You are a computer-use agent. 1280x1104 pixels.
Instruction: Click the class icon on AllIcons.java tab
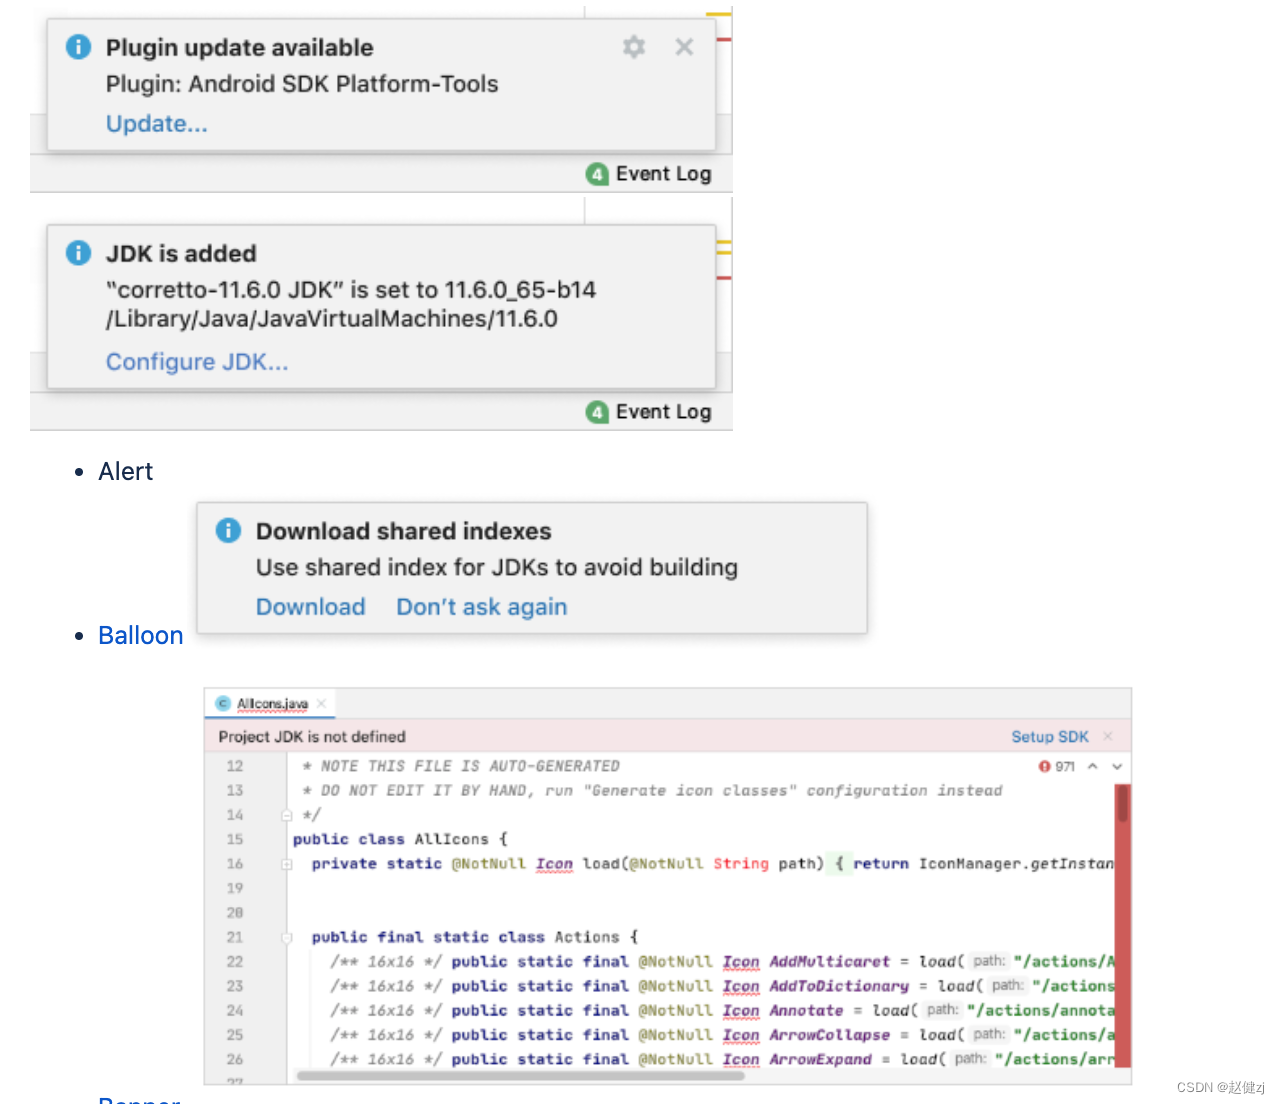click(x=223, y=704)
